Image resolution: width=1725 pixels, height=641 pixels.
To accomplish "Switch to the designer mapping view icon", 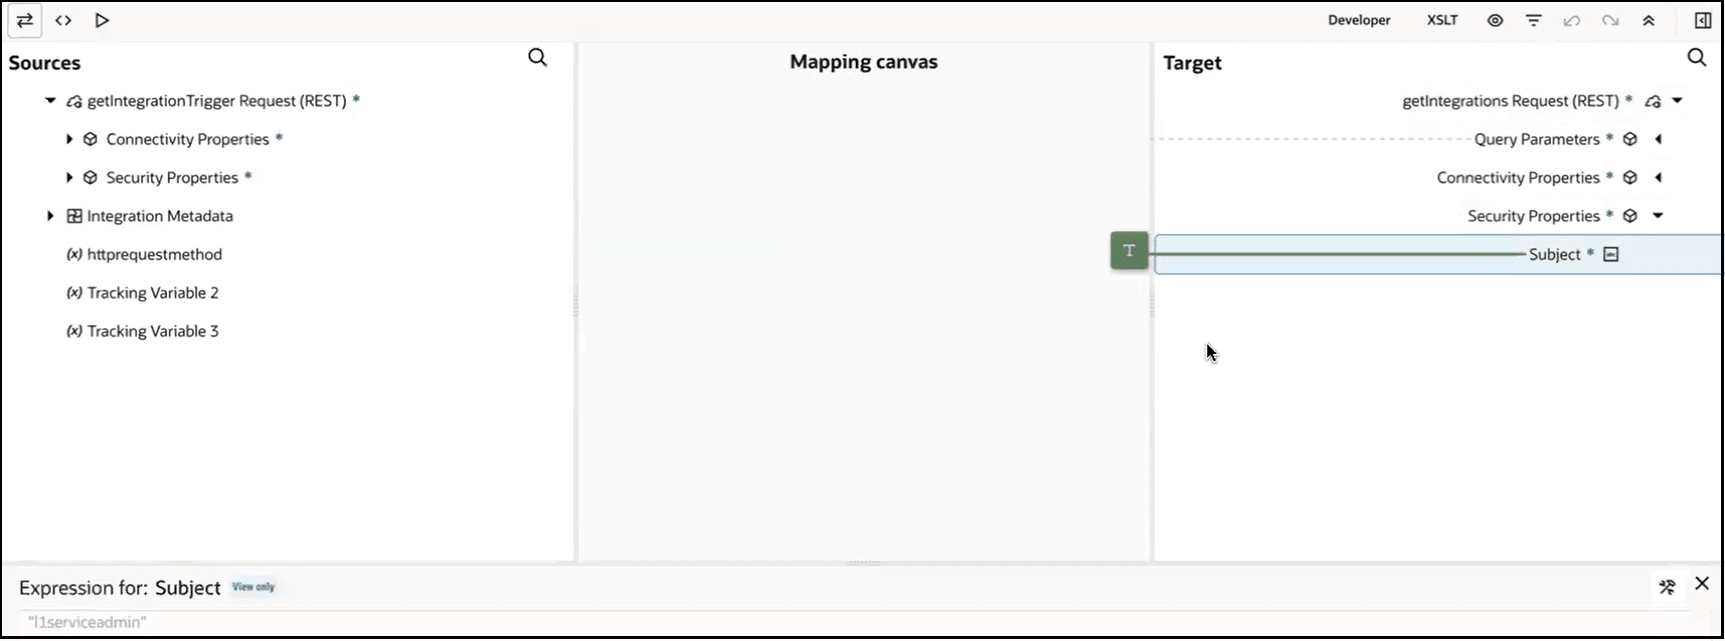I will point(25,20).
